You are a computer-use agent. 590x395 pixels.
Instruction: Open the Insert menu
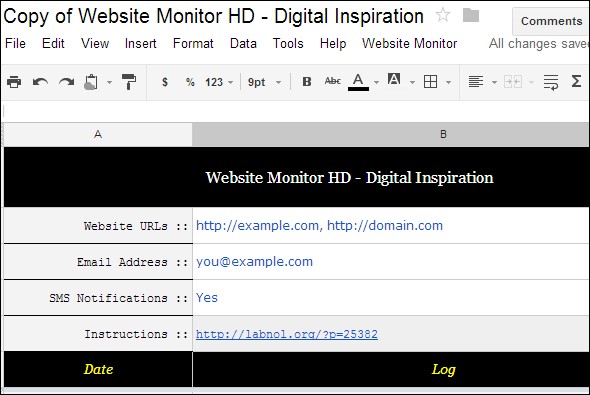pyautogui.click(x=141, y=44)
